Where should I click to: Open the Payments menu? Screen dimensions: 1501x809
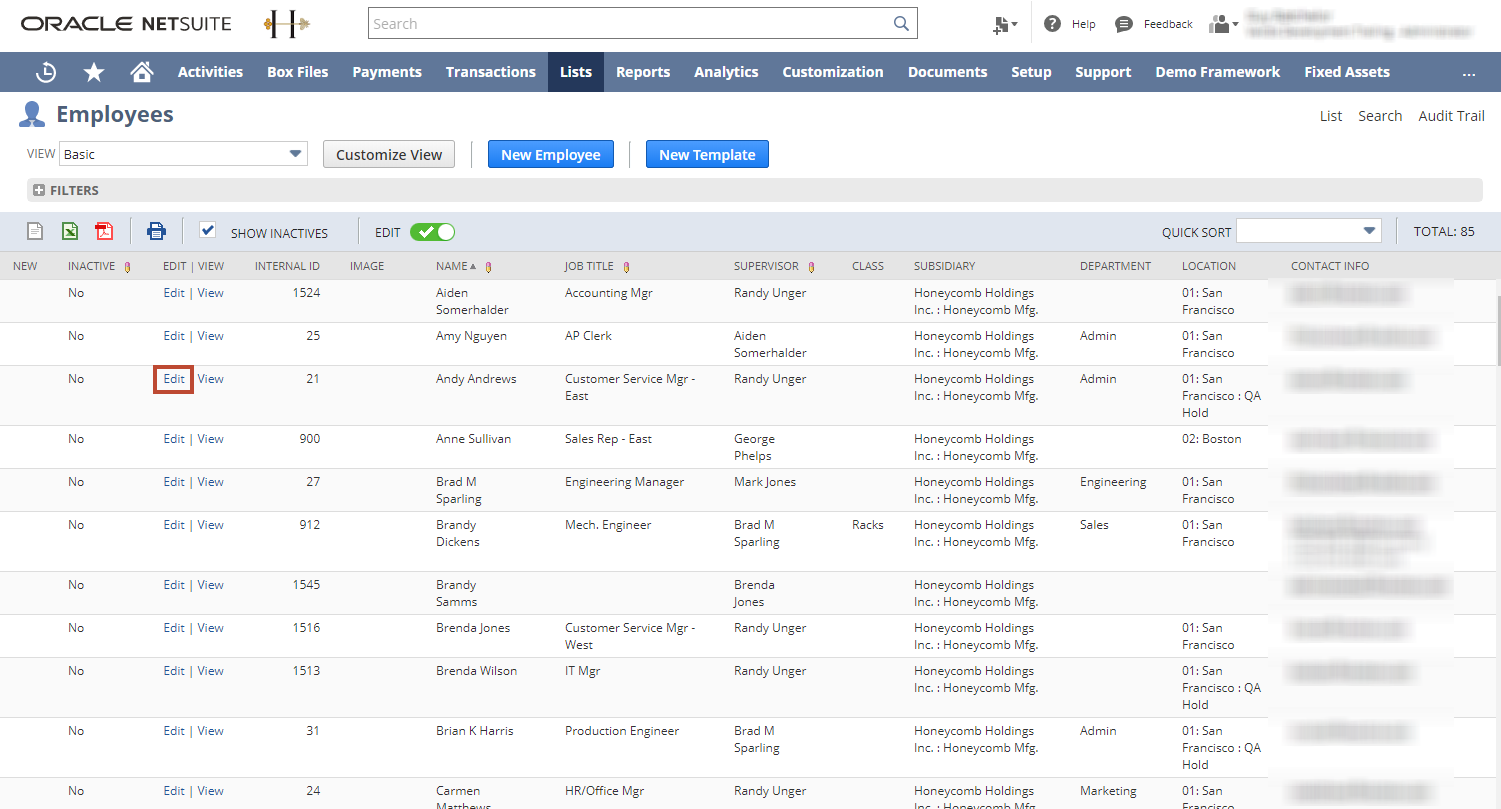(387, 72)
